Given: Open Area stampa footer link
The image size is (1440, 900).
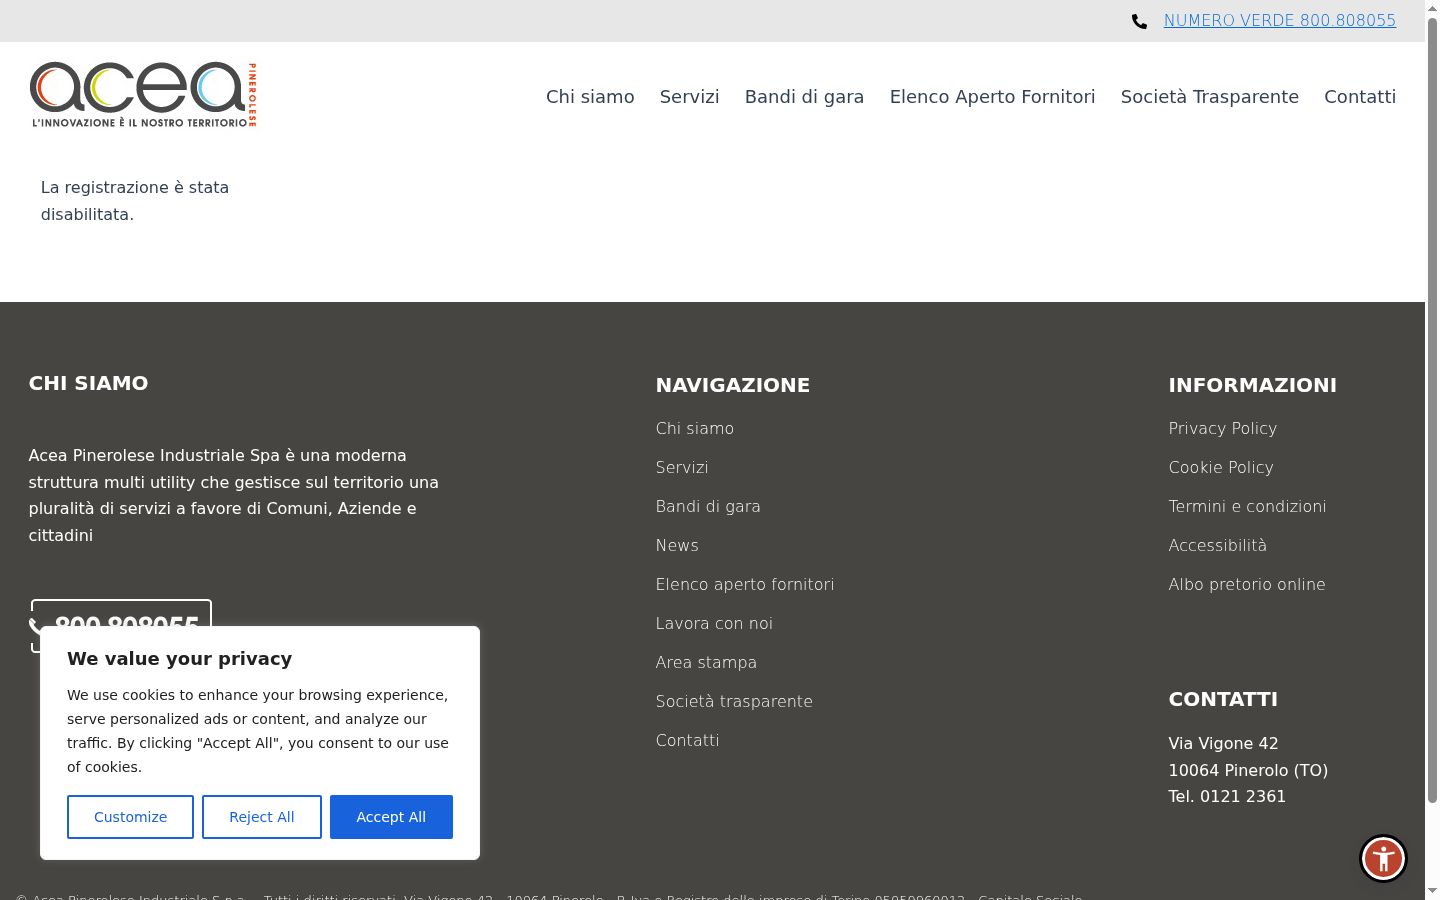Looking at the screenshot, I should pos(706,662).
